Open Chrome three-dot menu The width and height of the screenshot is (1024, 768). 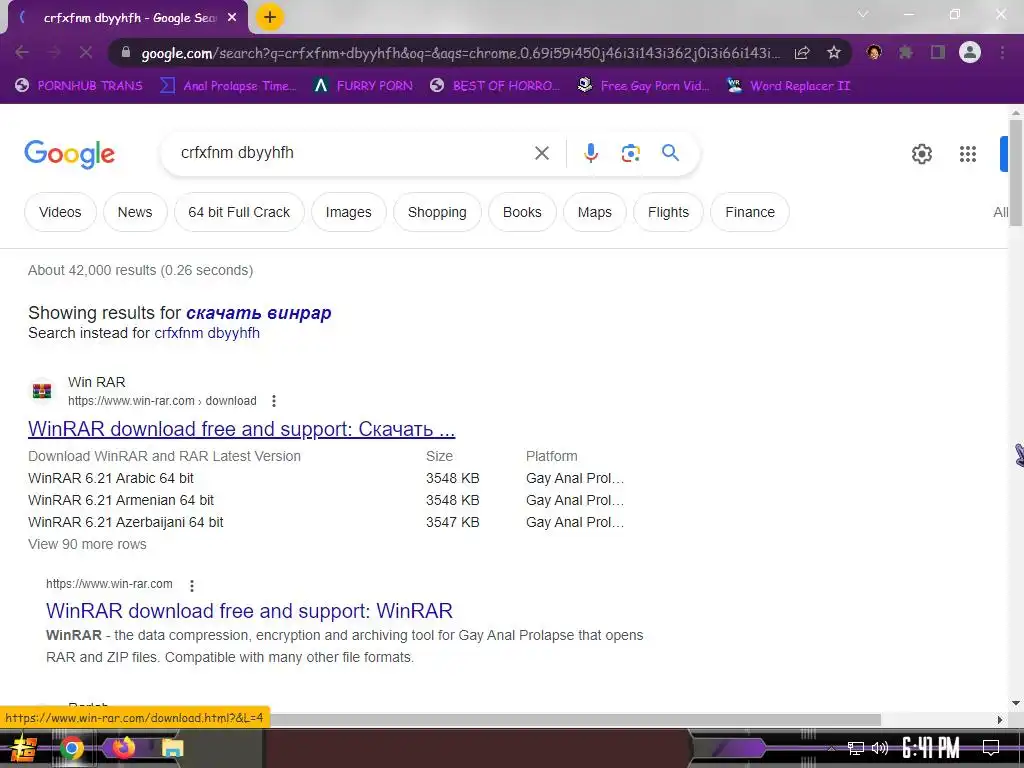[x=1002, y=52]
